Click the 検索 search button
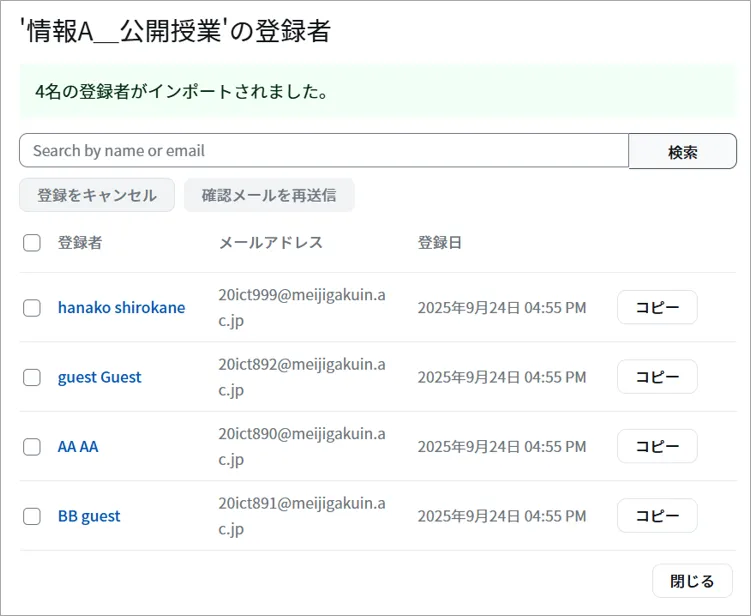This screenshot has width=751, height=616. [x=682, y=152]
